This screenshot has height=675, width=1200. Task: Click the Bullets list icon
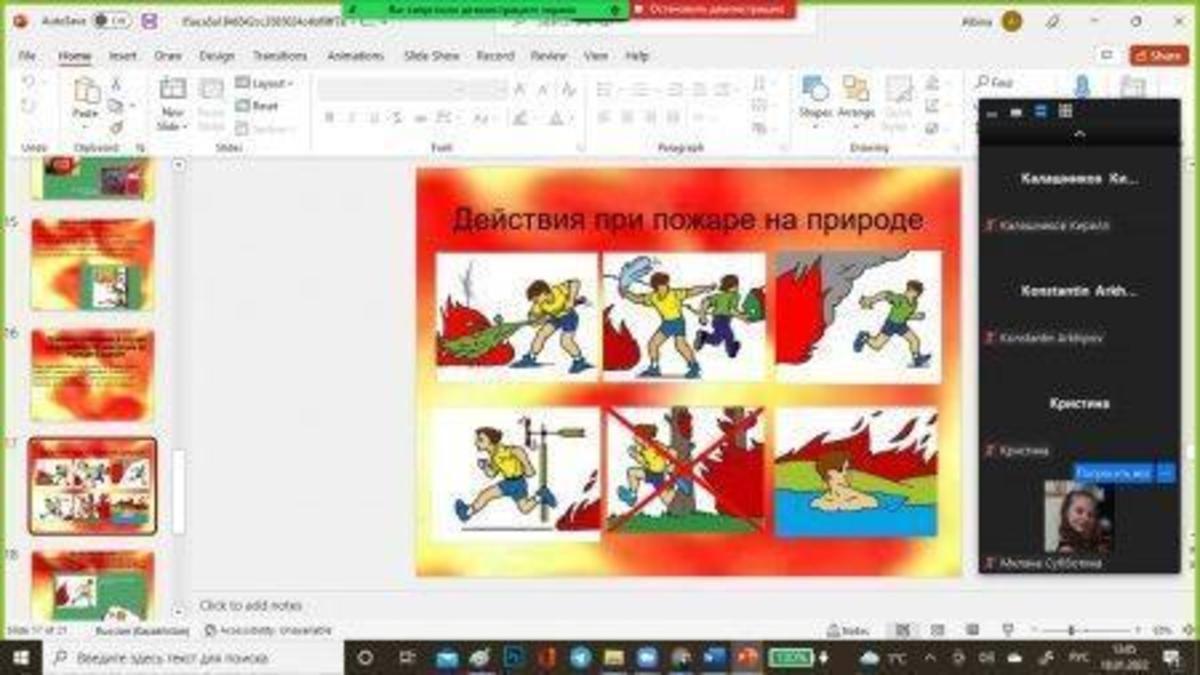(604, 90)
